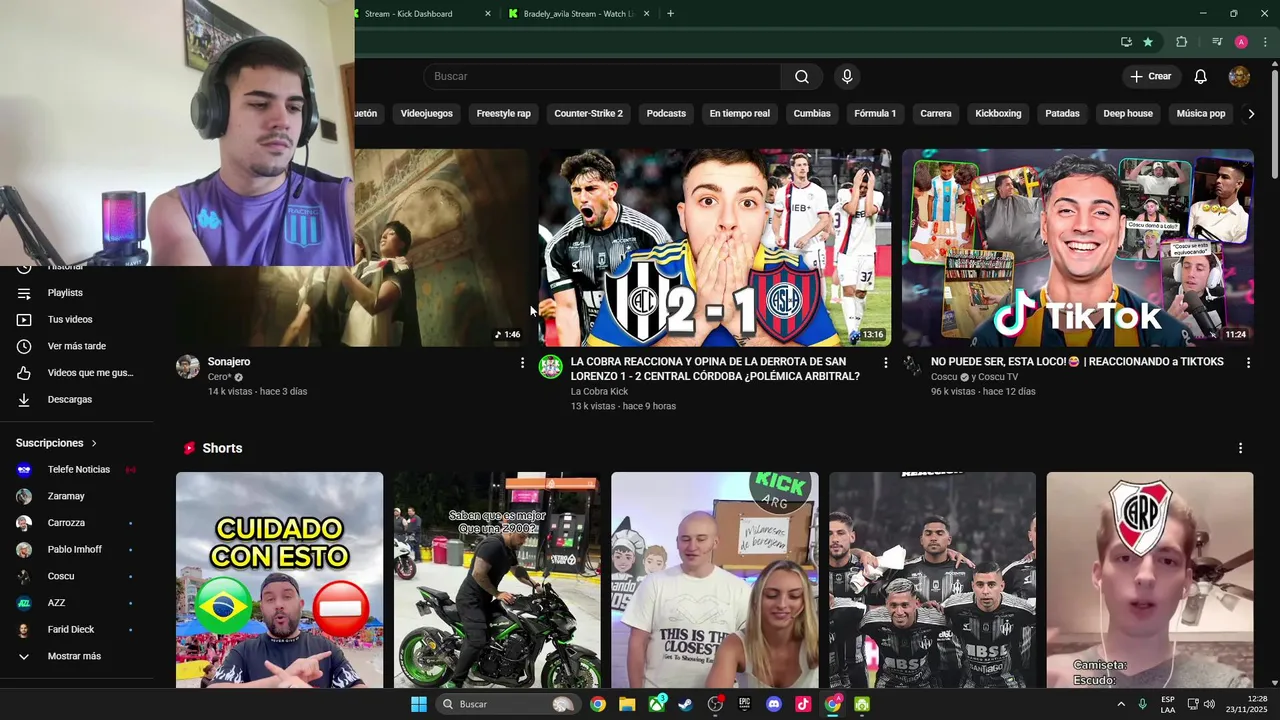
Task: Open YouTube notifications bell
Action: click(1200, 76)
